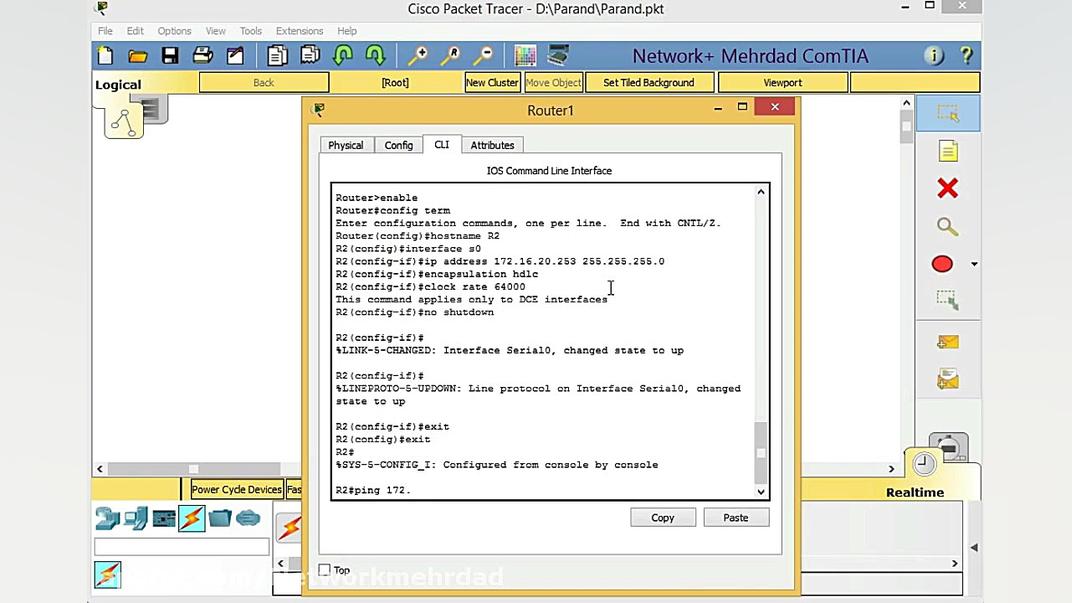The width and height of the screenshot is (1072, 603).
Task: Click the Paste button below the CLI
Action: [x=736, y=518]
